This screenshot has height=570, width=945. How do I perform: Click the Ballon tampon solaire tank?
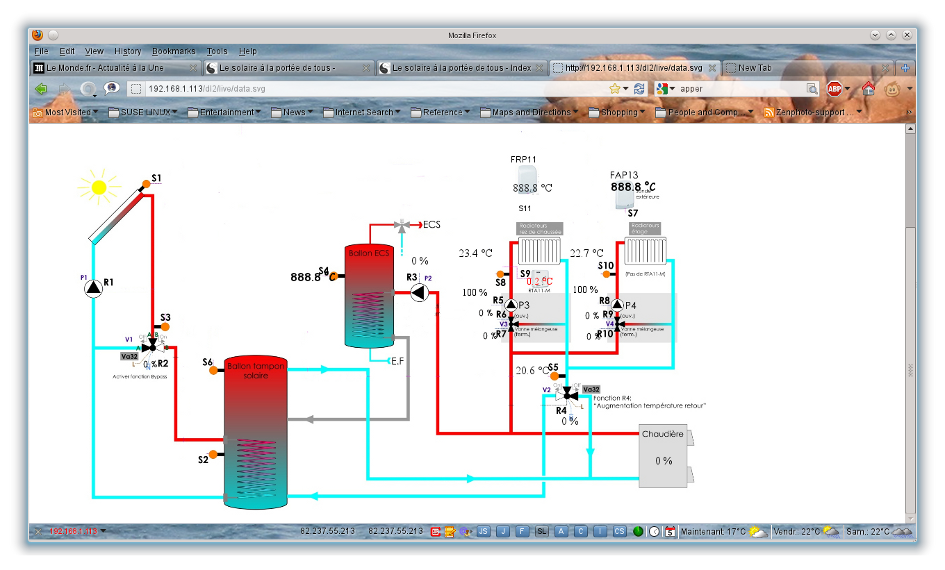(x=255, y=430)
